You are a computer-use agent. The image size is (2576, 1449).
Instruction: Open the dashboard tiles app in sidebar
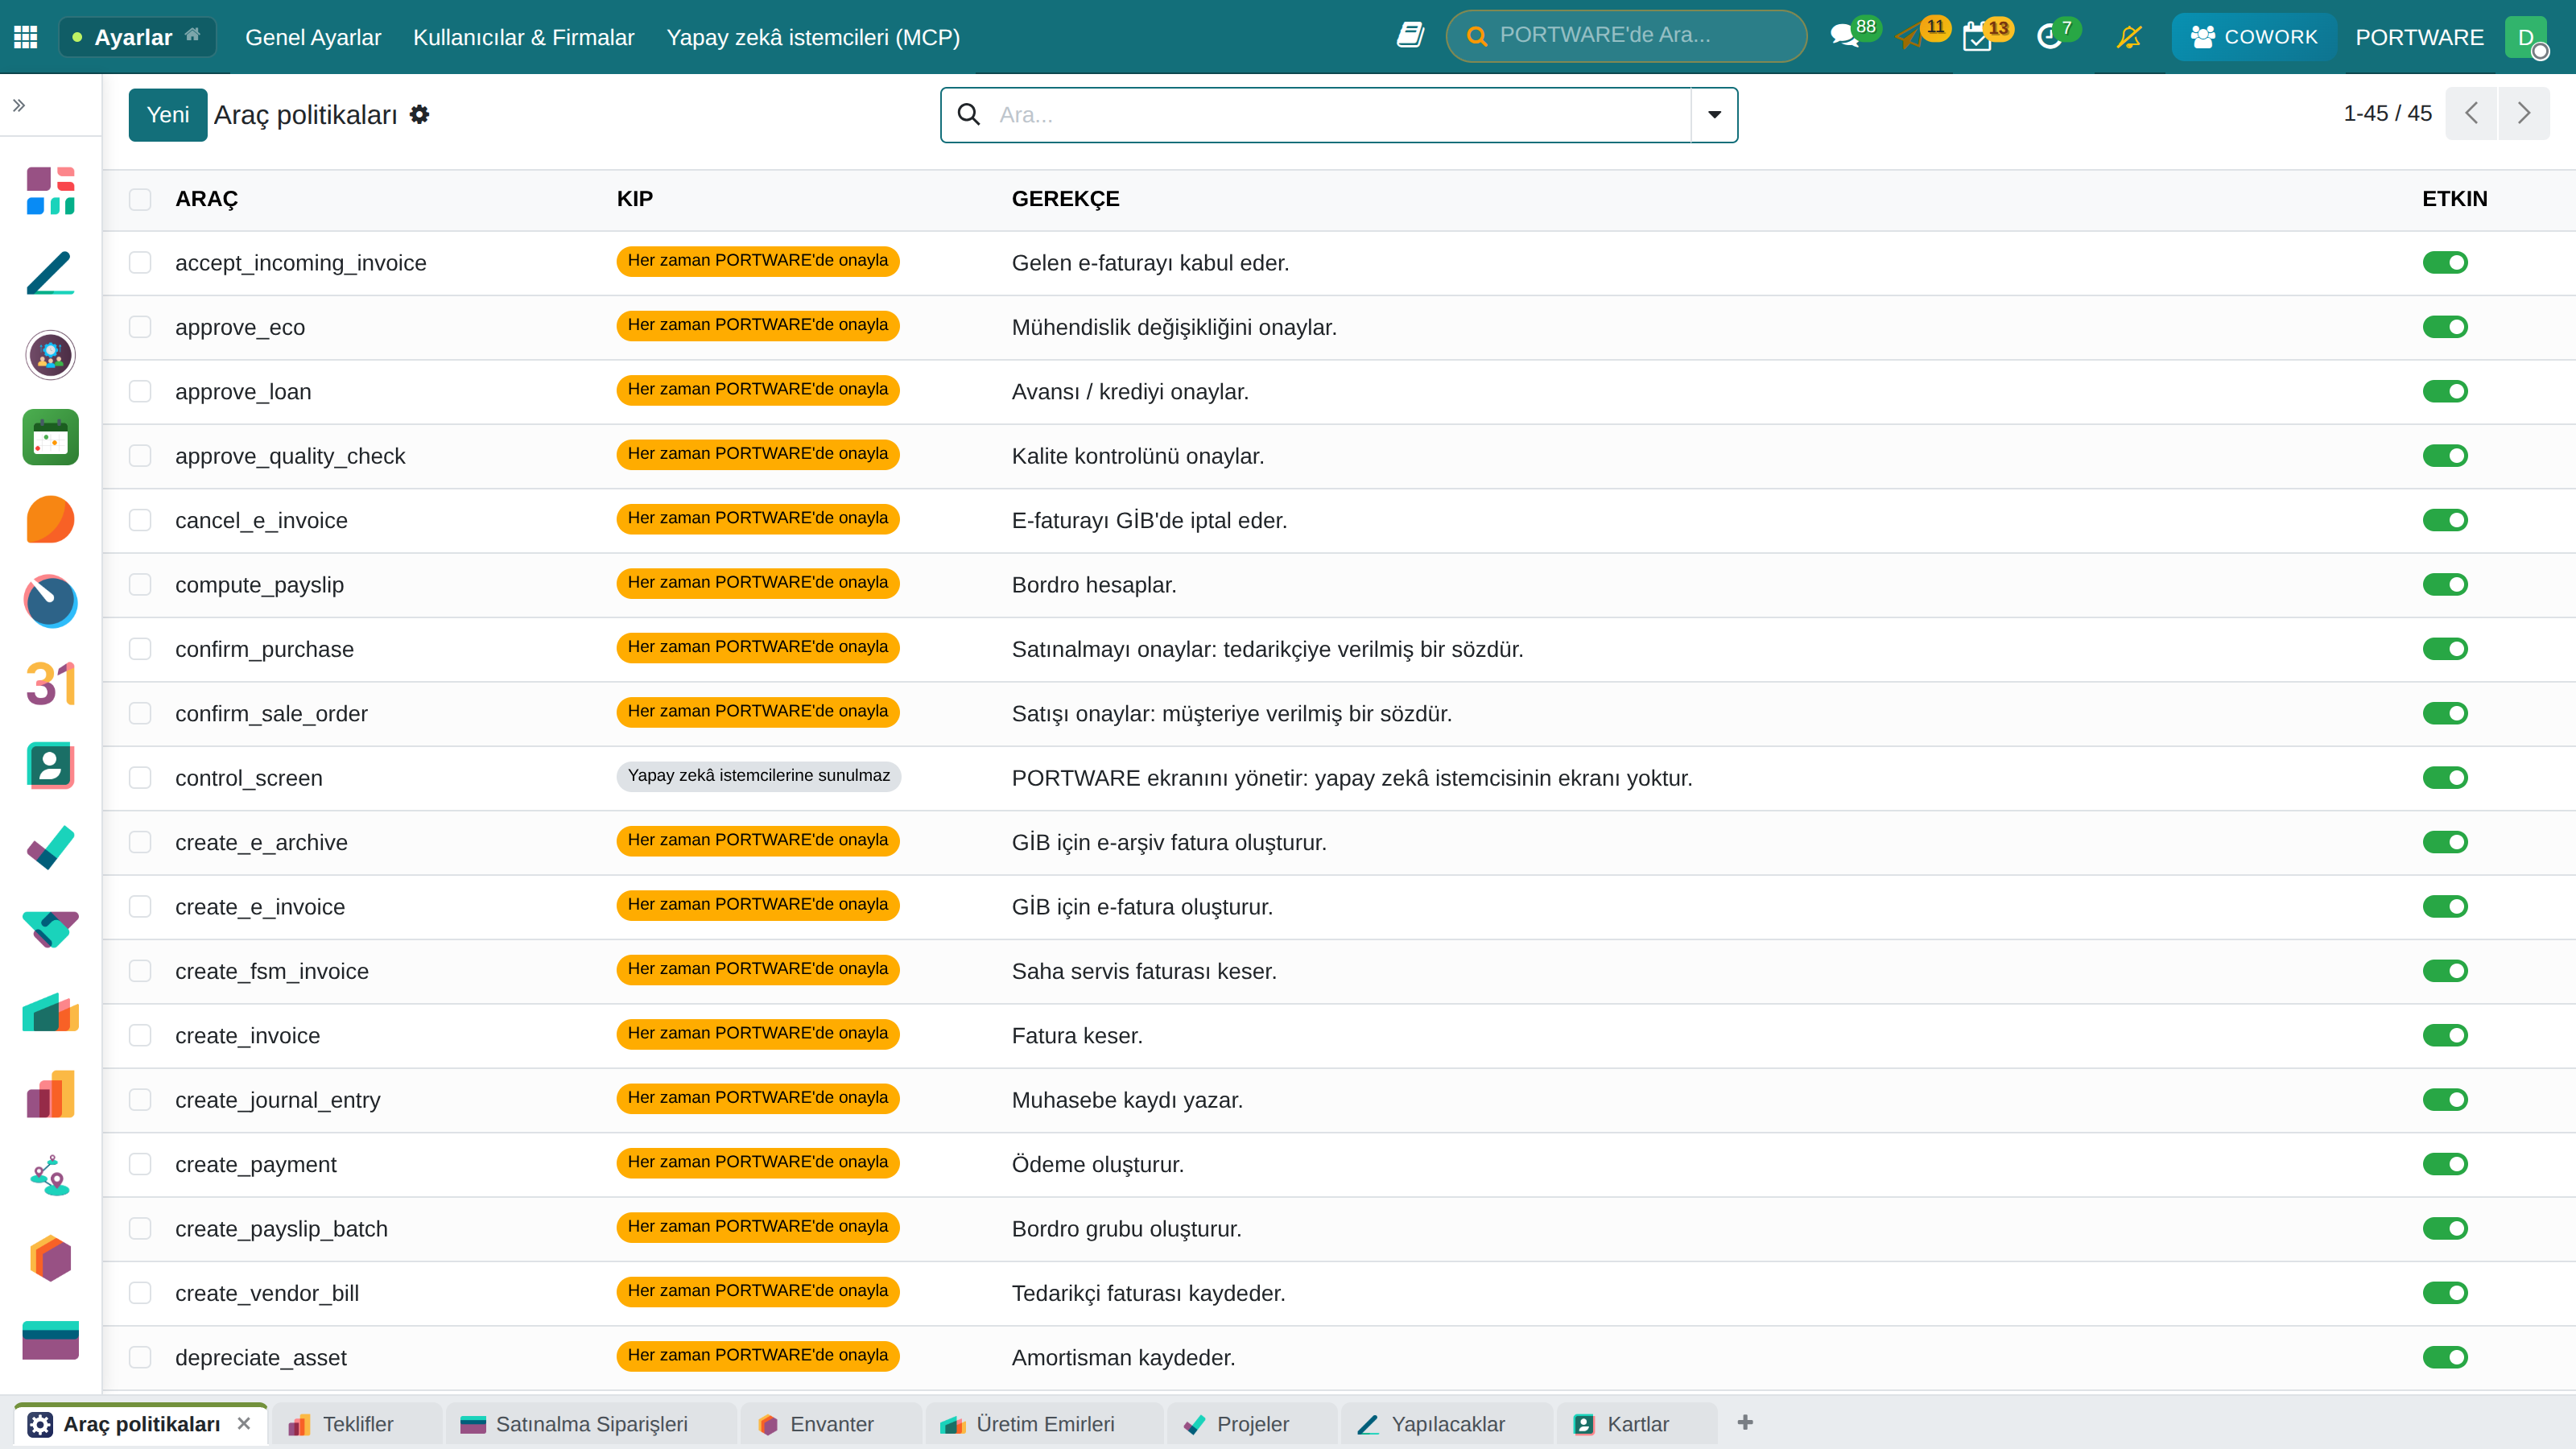[x=51, y=191]
